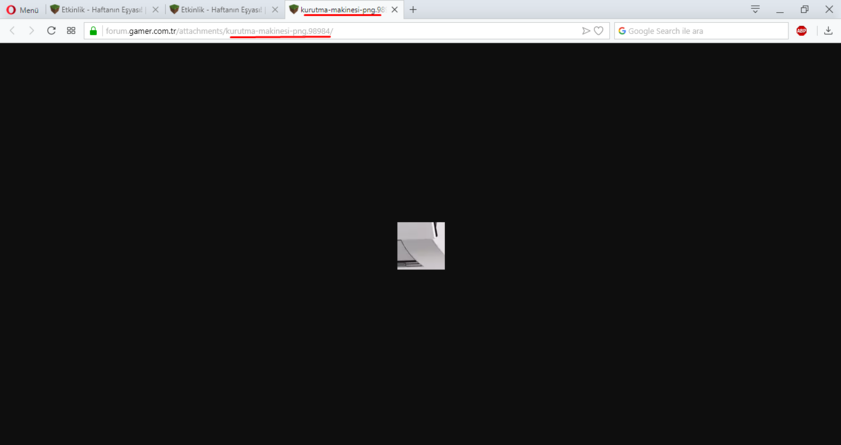Go back to previous page
Screen dimensions: 841x445
(x=12, y=31)
